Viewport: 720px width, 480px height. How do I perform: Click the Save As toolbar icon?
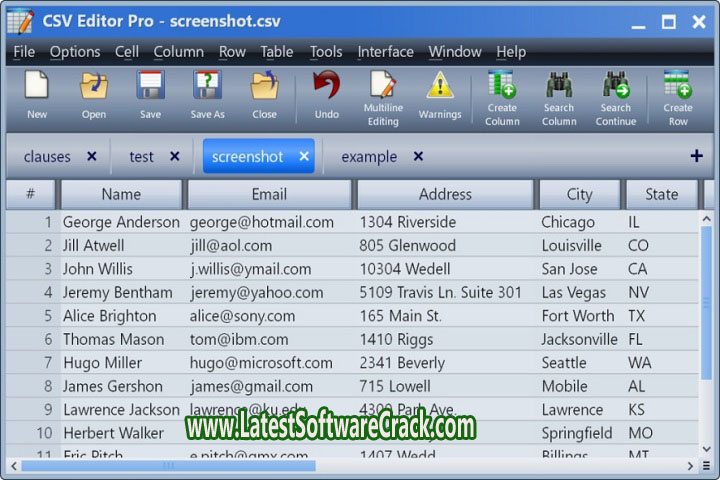point(207,87)
